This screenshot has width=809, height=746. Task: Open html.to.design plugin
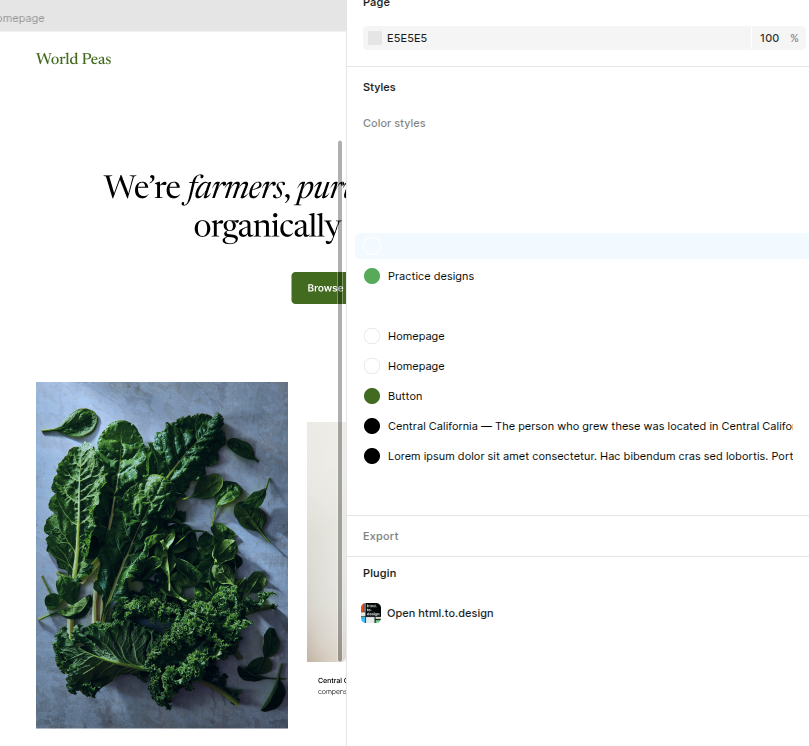pos(440,613)
